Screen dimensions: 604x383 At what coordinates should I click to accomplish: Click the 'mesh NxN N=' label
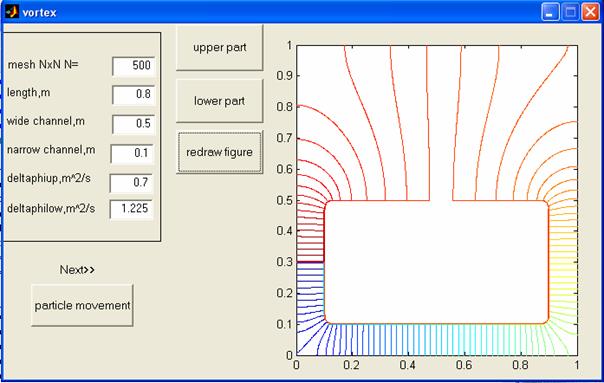(x=43, y=64)
